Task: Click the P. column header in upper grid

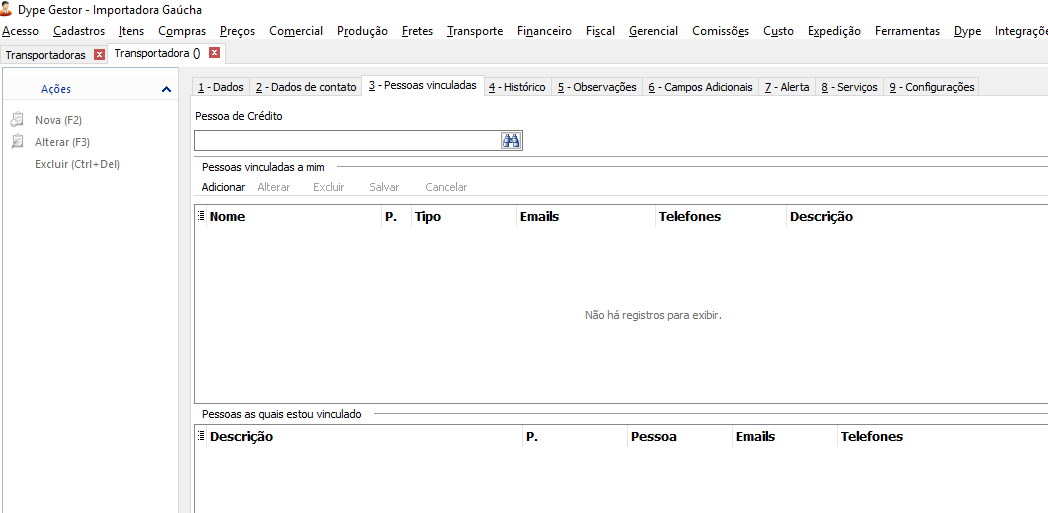Action: pyautogui.click(x=396, y=216)
